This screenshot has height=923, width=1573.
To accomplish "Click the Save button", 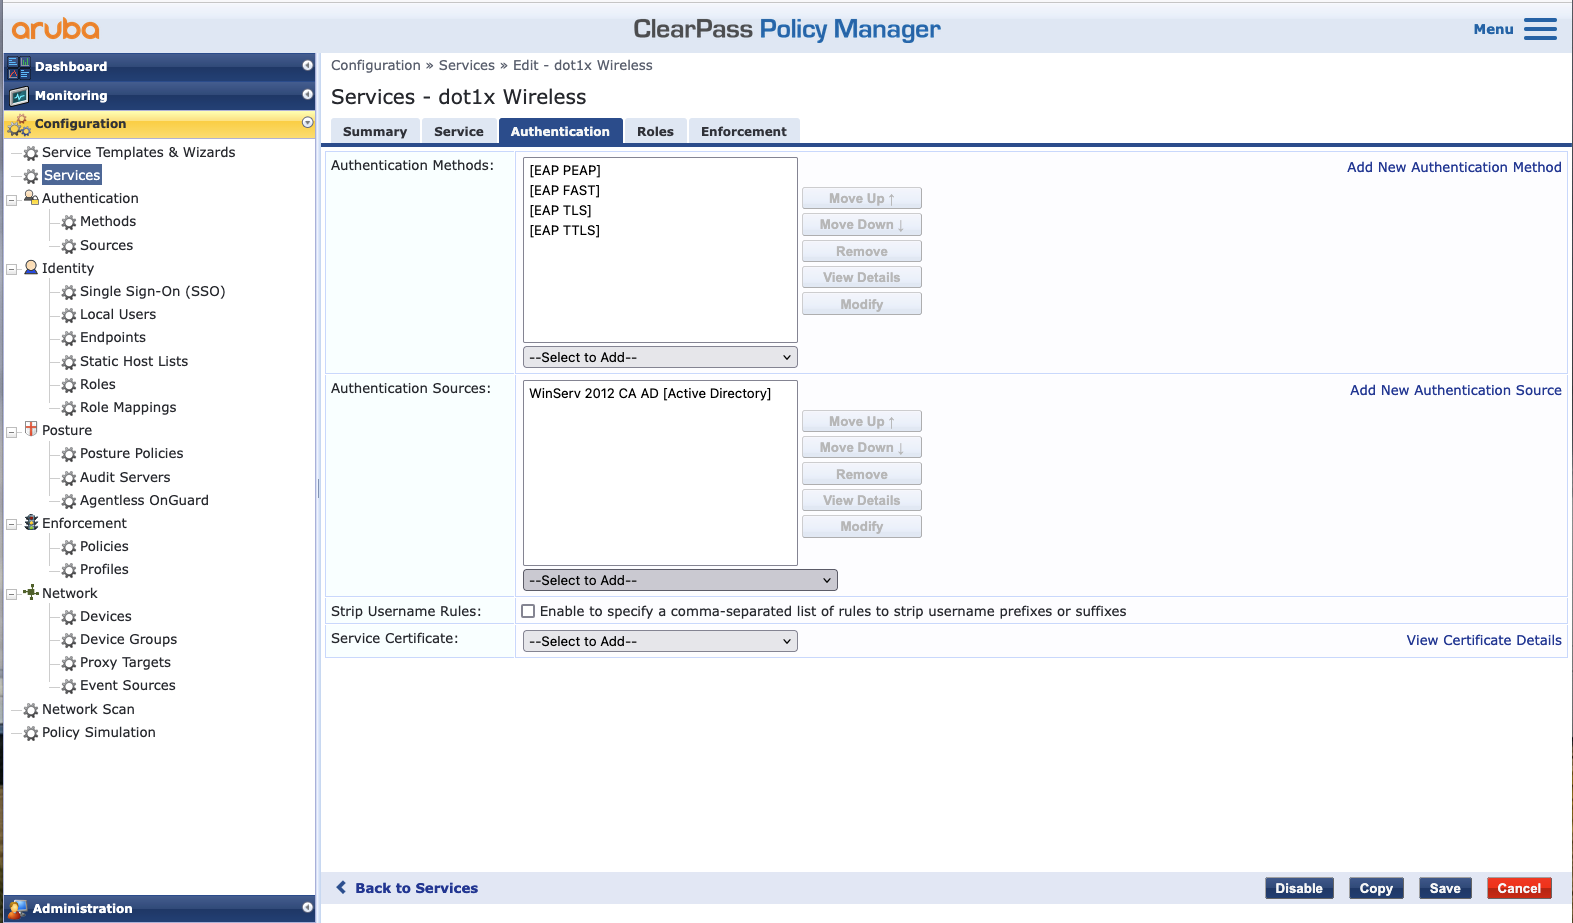I will click(1445, 888).
